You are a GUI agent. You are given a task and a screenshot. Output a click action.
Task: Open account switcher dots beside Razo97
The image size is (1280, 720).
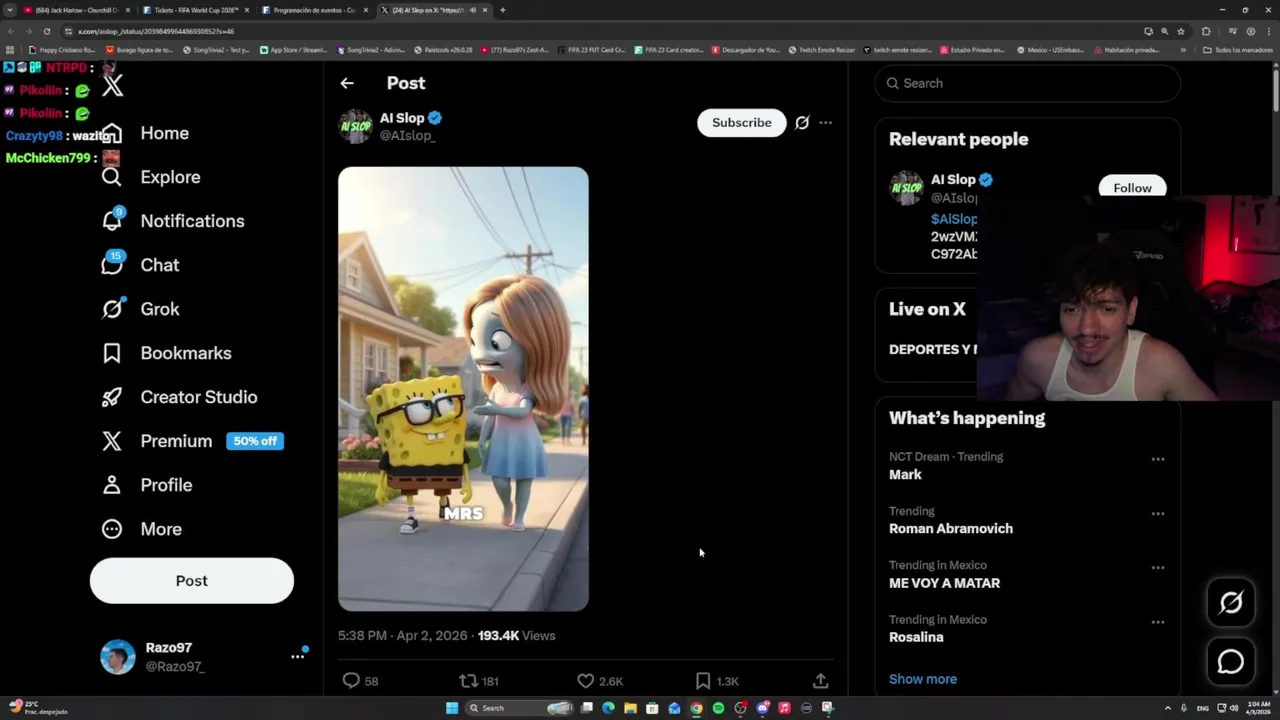298,656
